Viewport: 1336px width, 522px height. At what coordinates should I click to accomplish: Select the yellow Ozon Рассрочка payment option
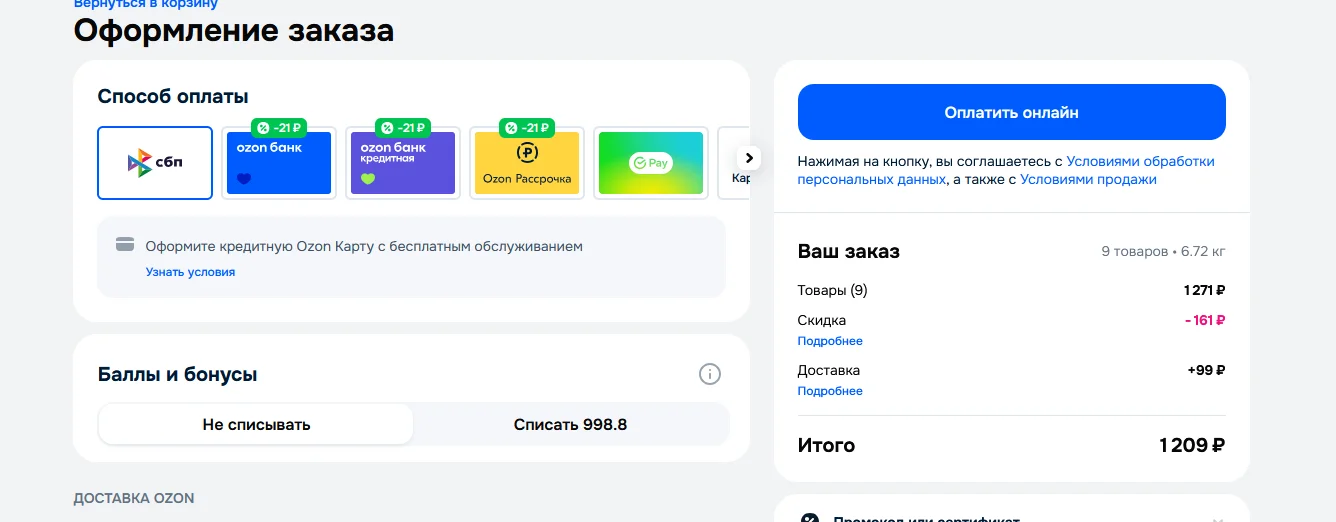tap(527, 163)
